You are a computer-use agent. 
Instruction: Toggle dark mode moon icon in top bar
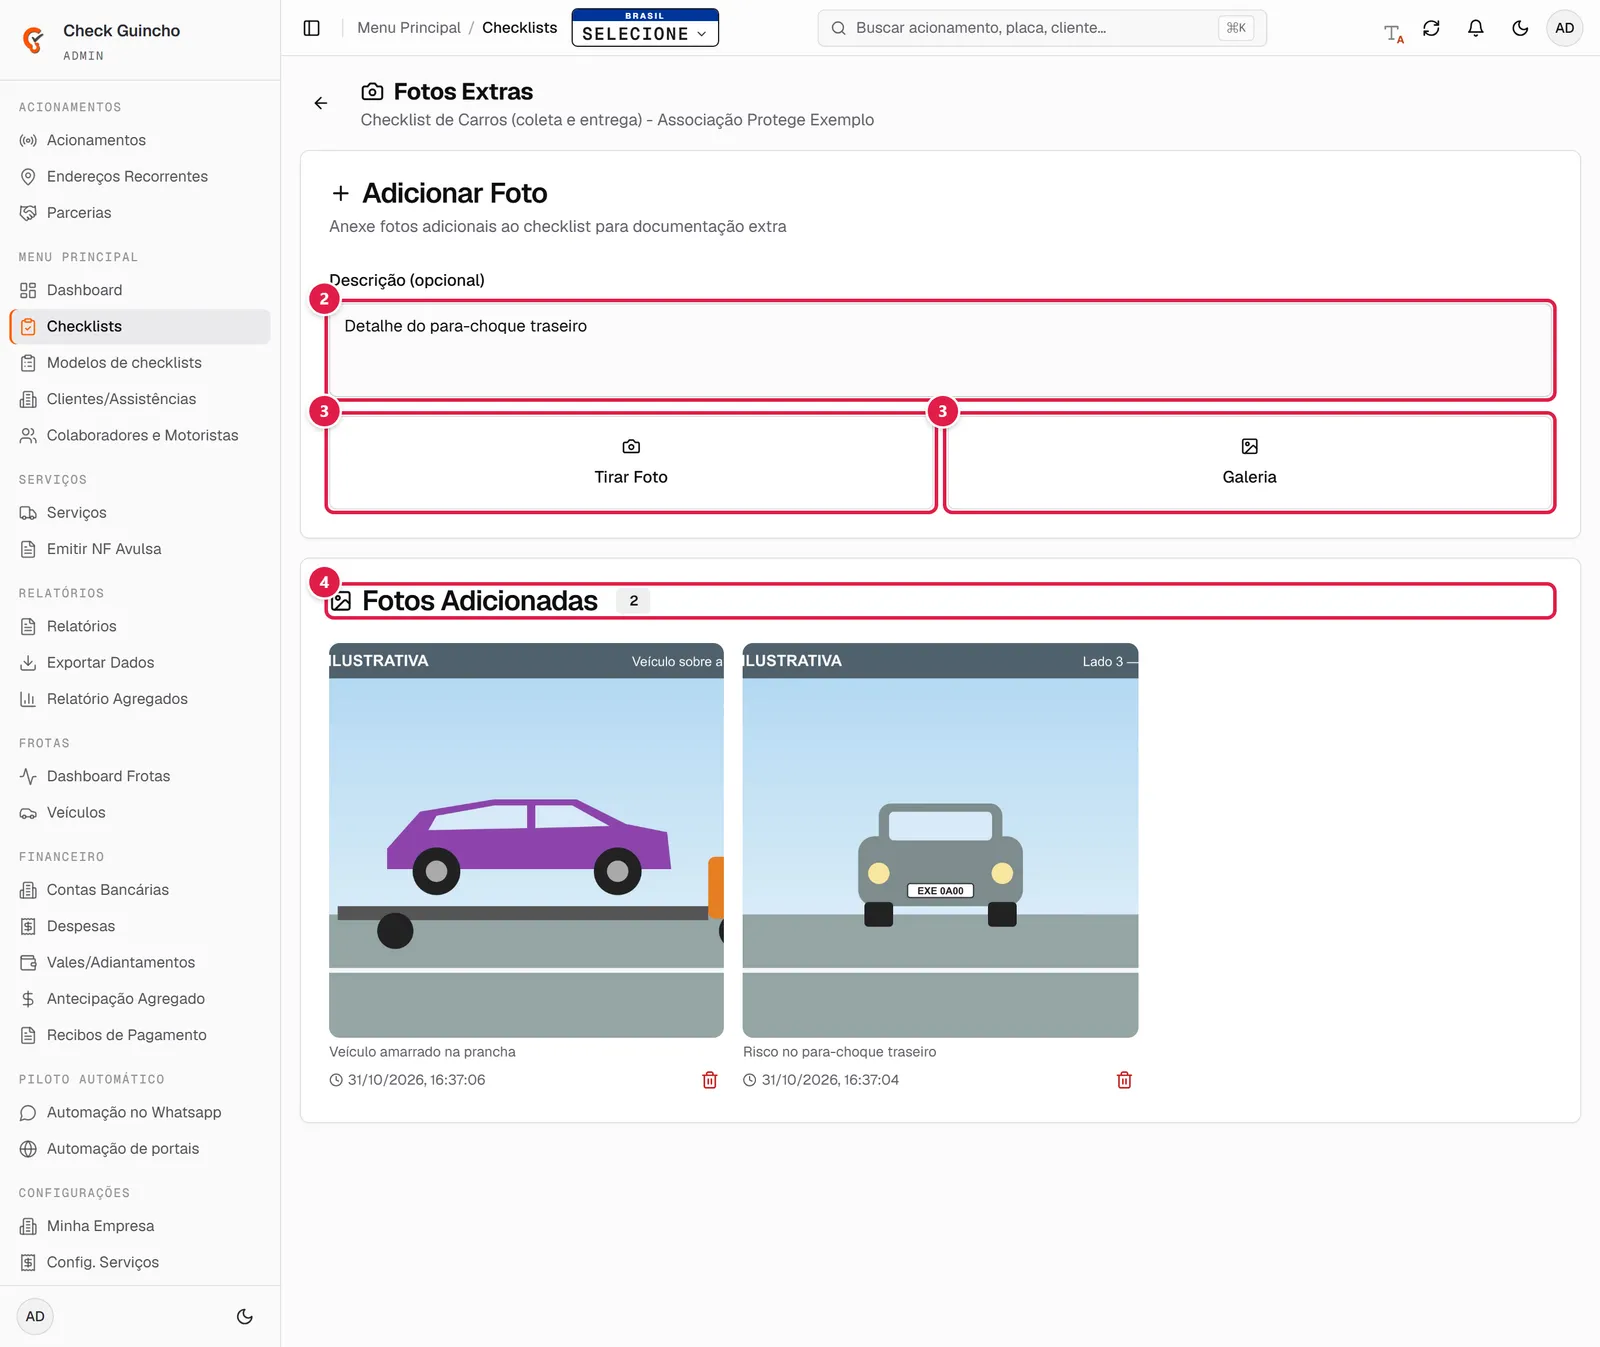[1520, 28]
